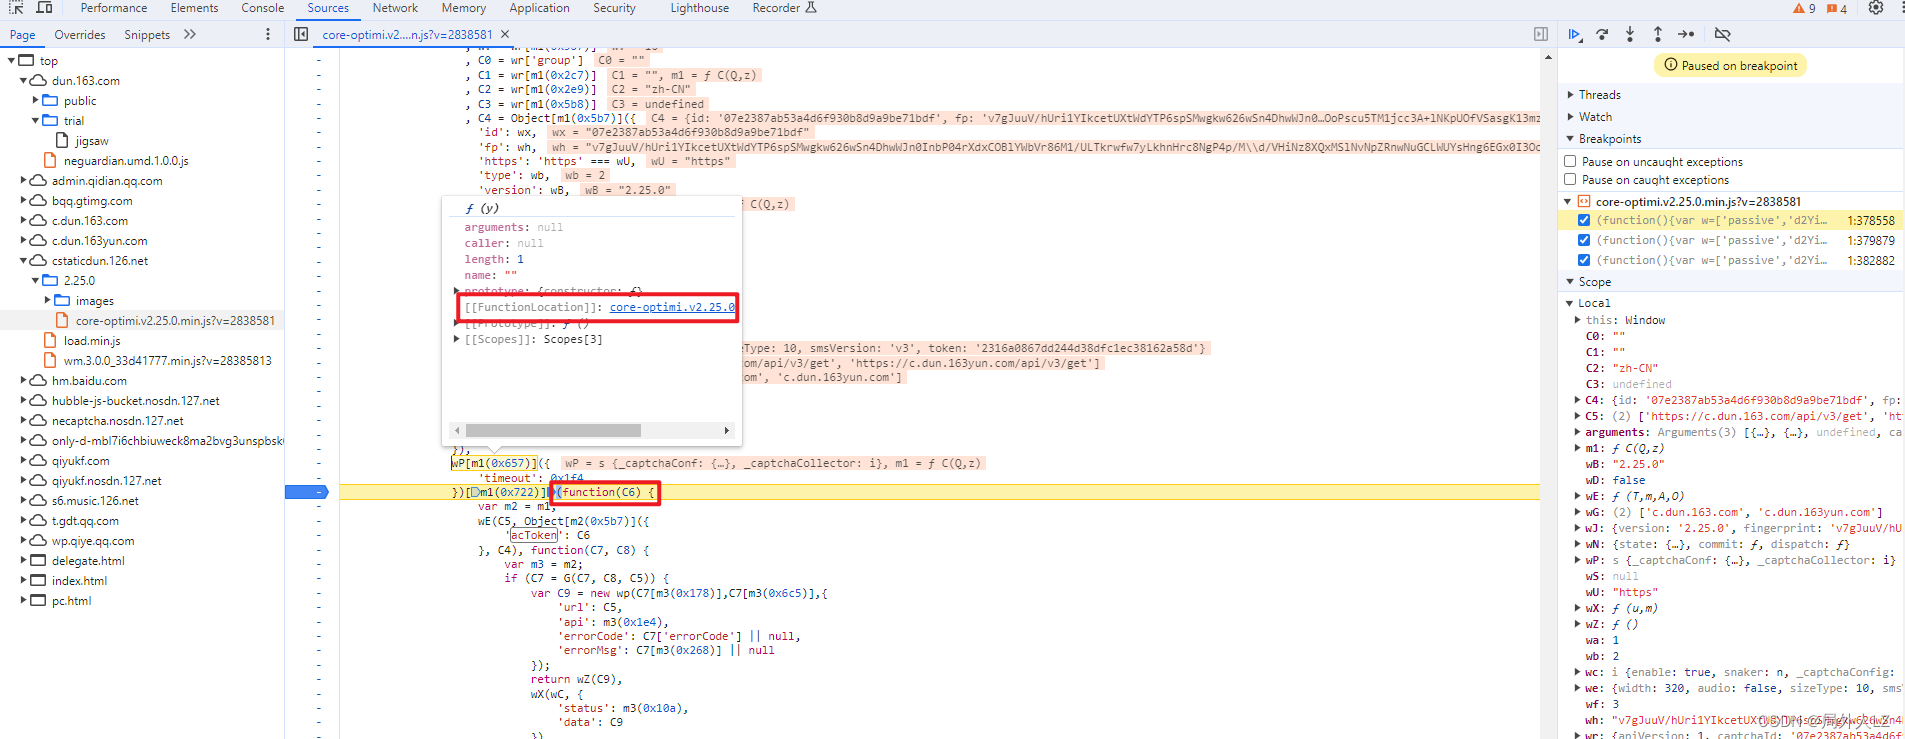Screen dimensions: 1905x739
Task: Resume script execution
Action: click(1575, 34)
